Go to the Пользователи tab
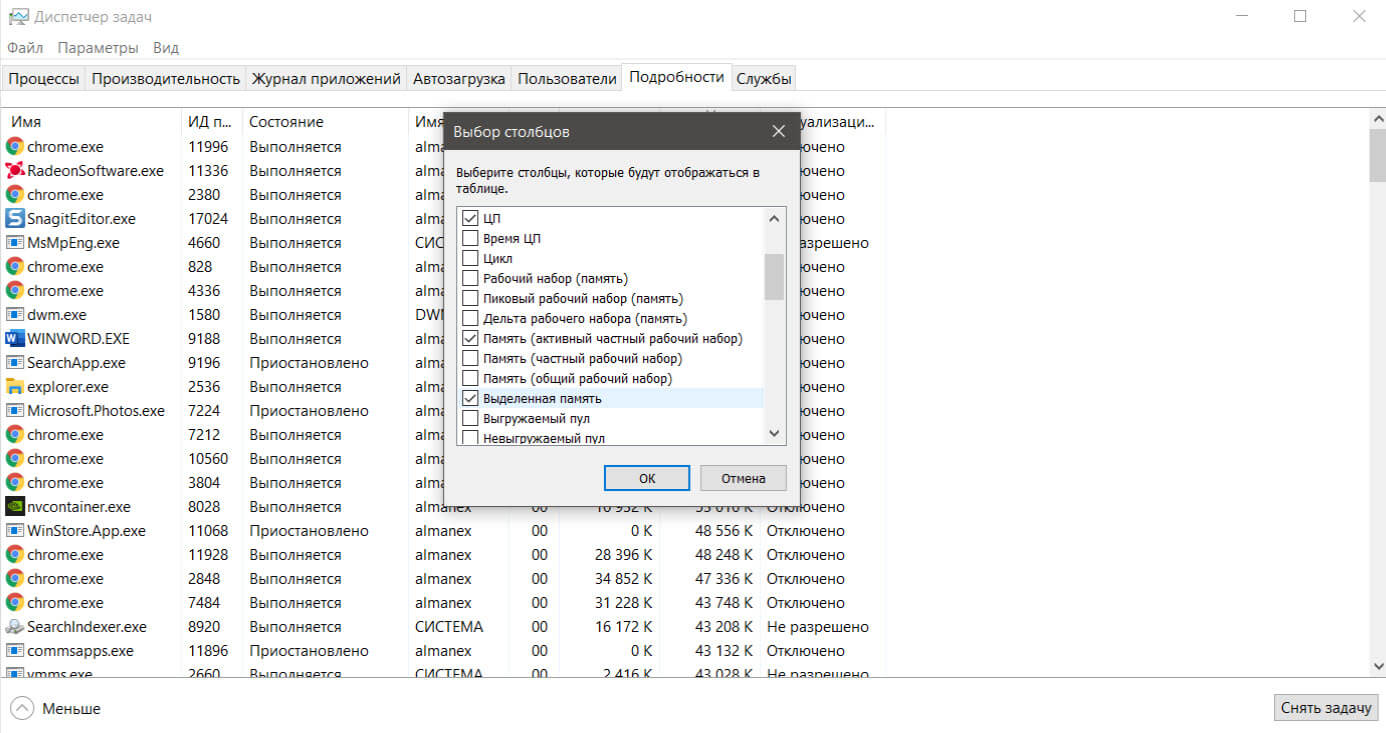This screenshot has width=1386, height=733. click(567, 79)
